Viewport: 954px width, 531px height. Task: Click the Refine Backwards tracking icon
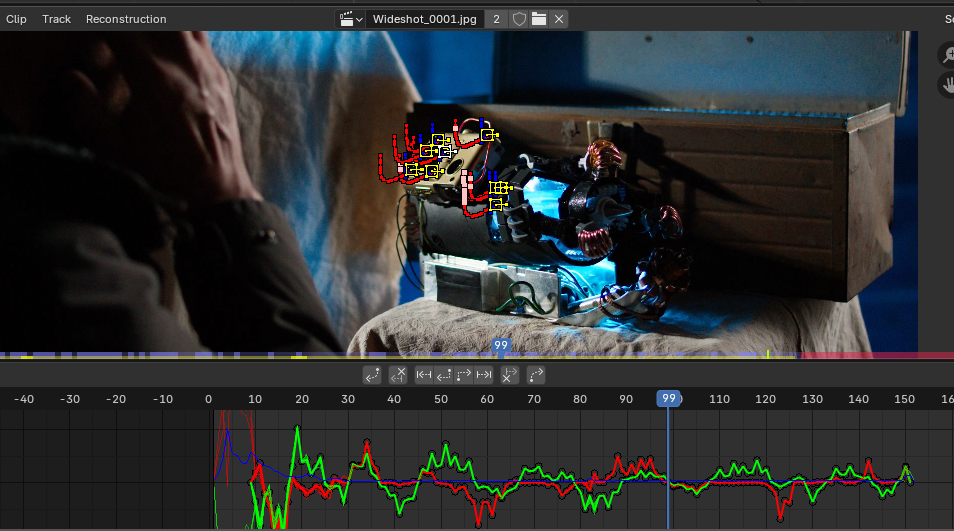[x=372, y=375]
